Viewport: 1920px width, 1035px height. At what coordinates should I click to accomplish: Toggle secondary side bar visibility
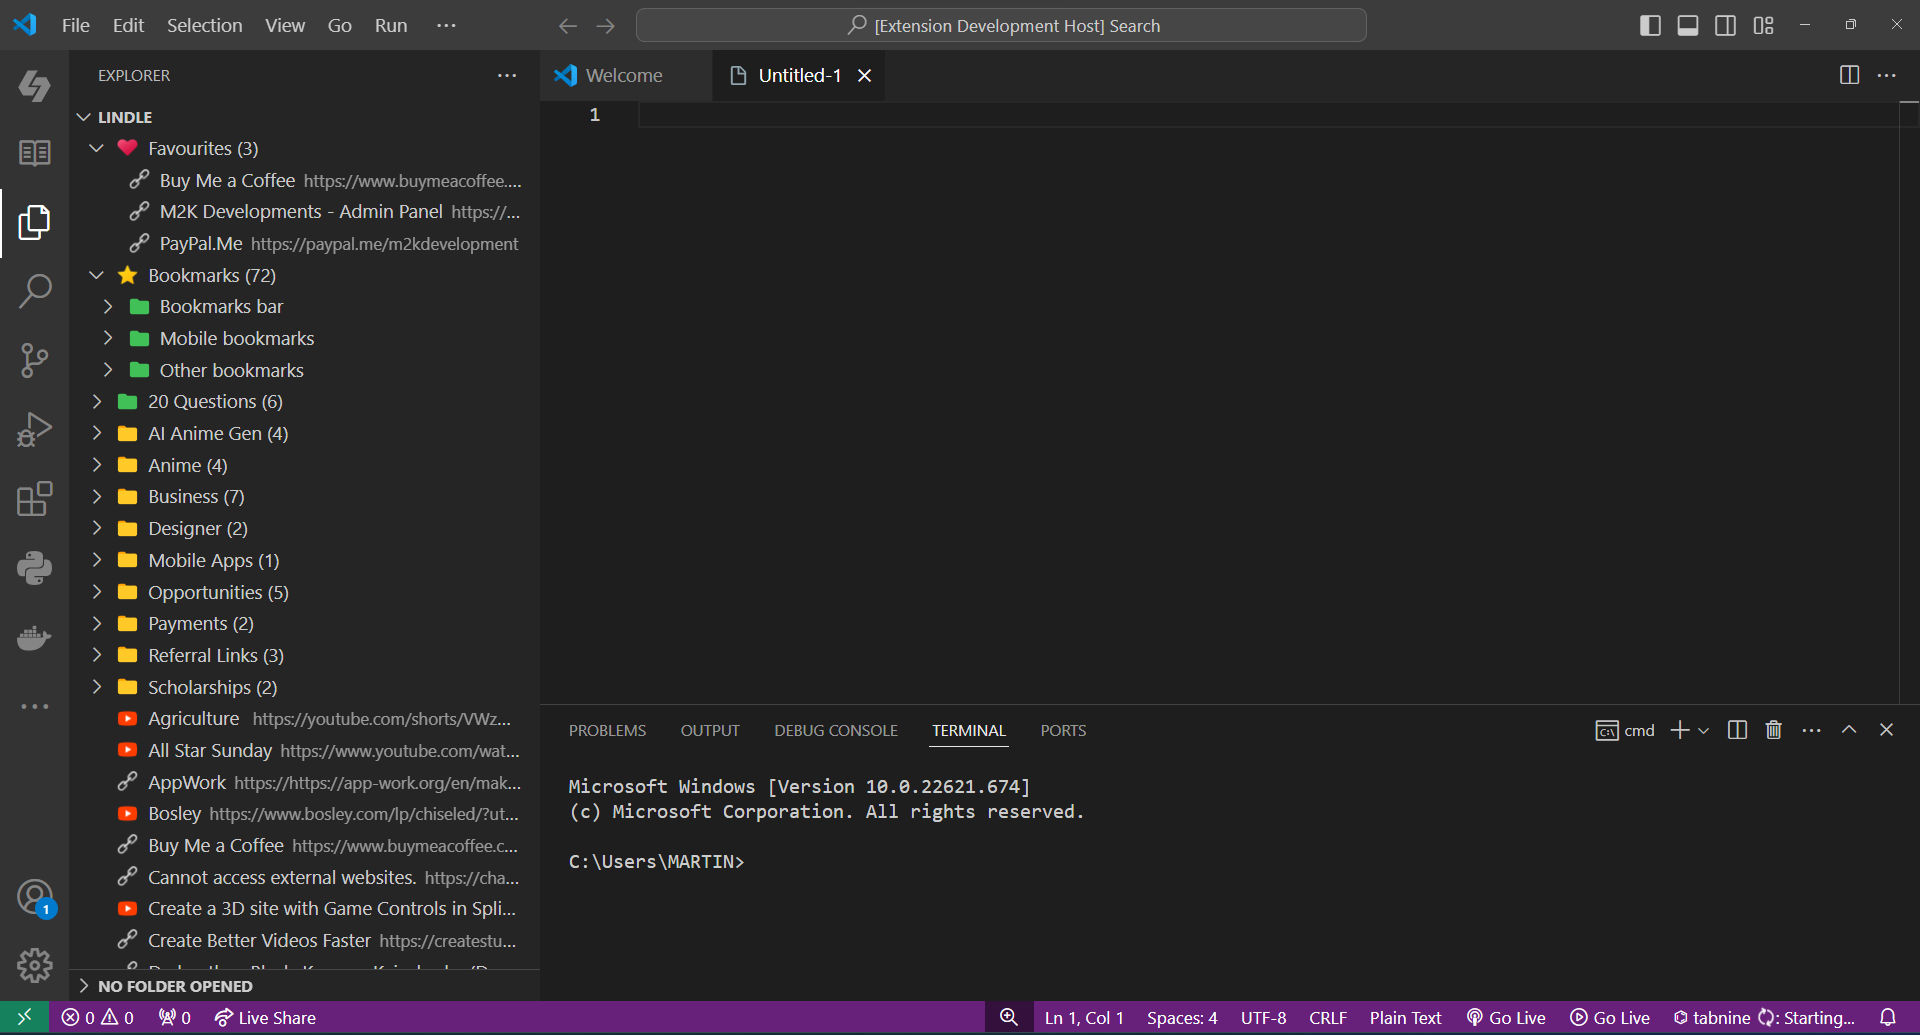coord(1725,25)
